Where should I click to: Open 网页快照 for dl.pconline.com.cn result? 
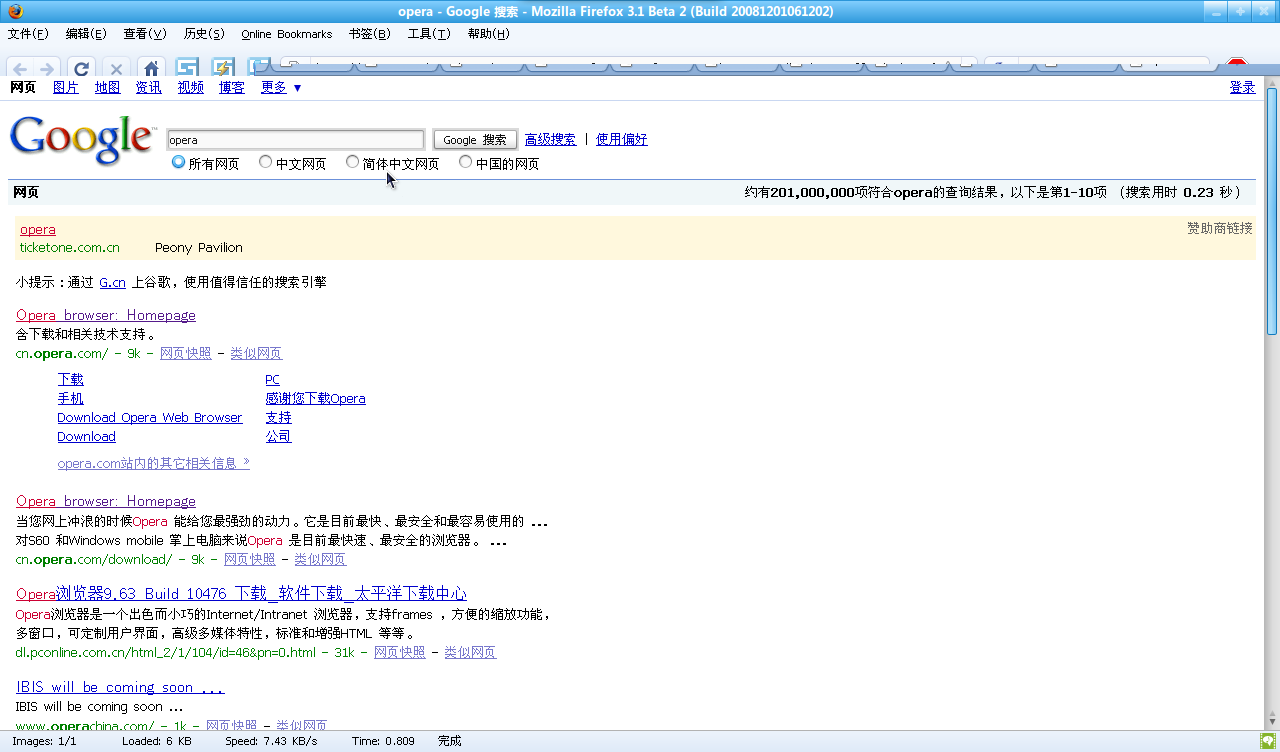pyautogui.click(x=400, y=653)
